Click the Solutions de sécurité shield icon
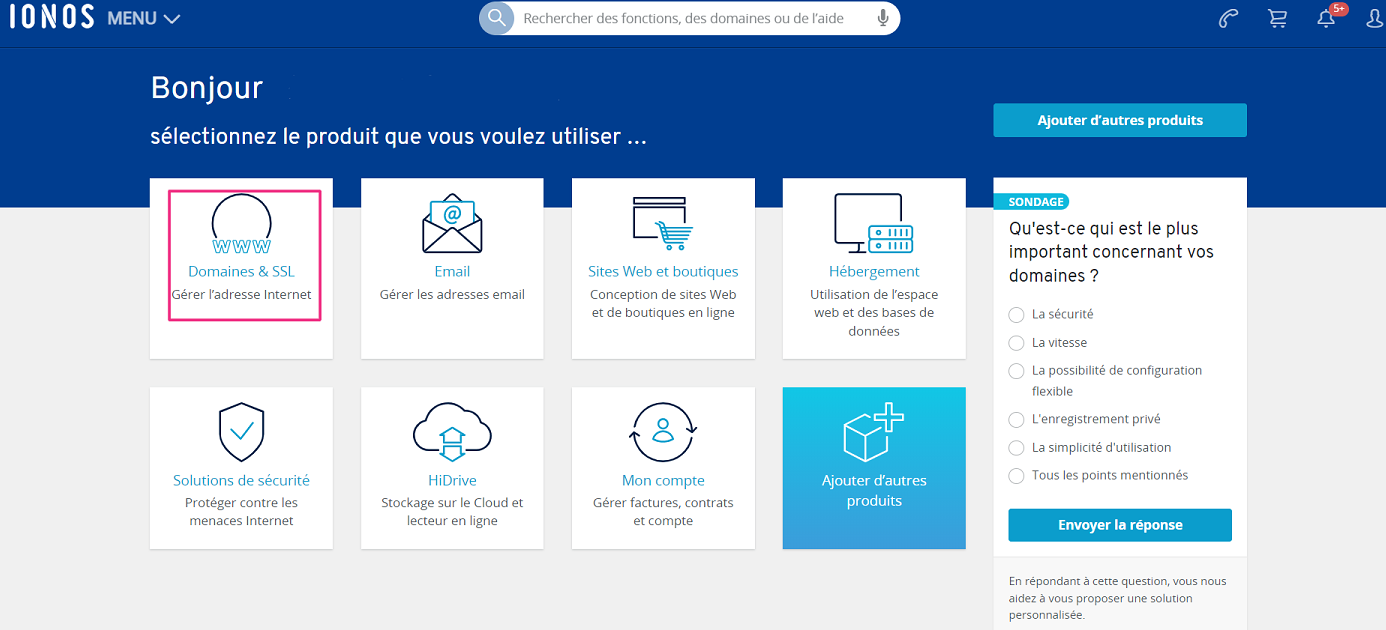The width and height of the screenshot is (1386, 630). (x=241, y=432)
